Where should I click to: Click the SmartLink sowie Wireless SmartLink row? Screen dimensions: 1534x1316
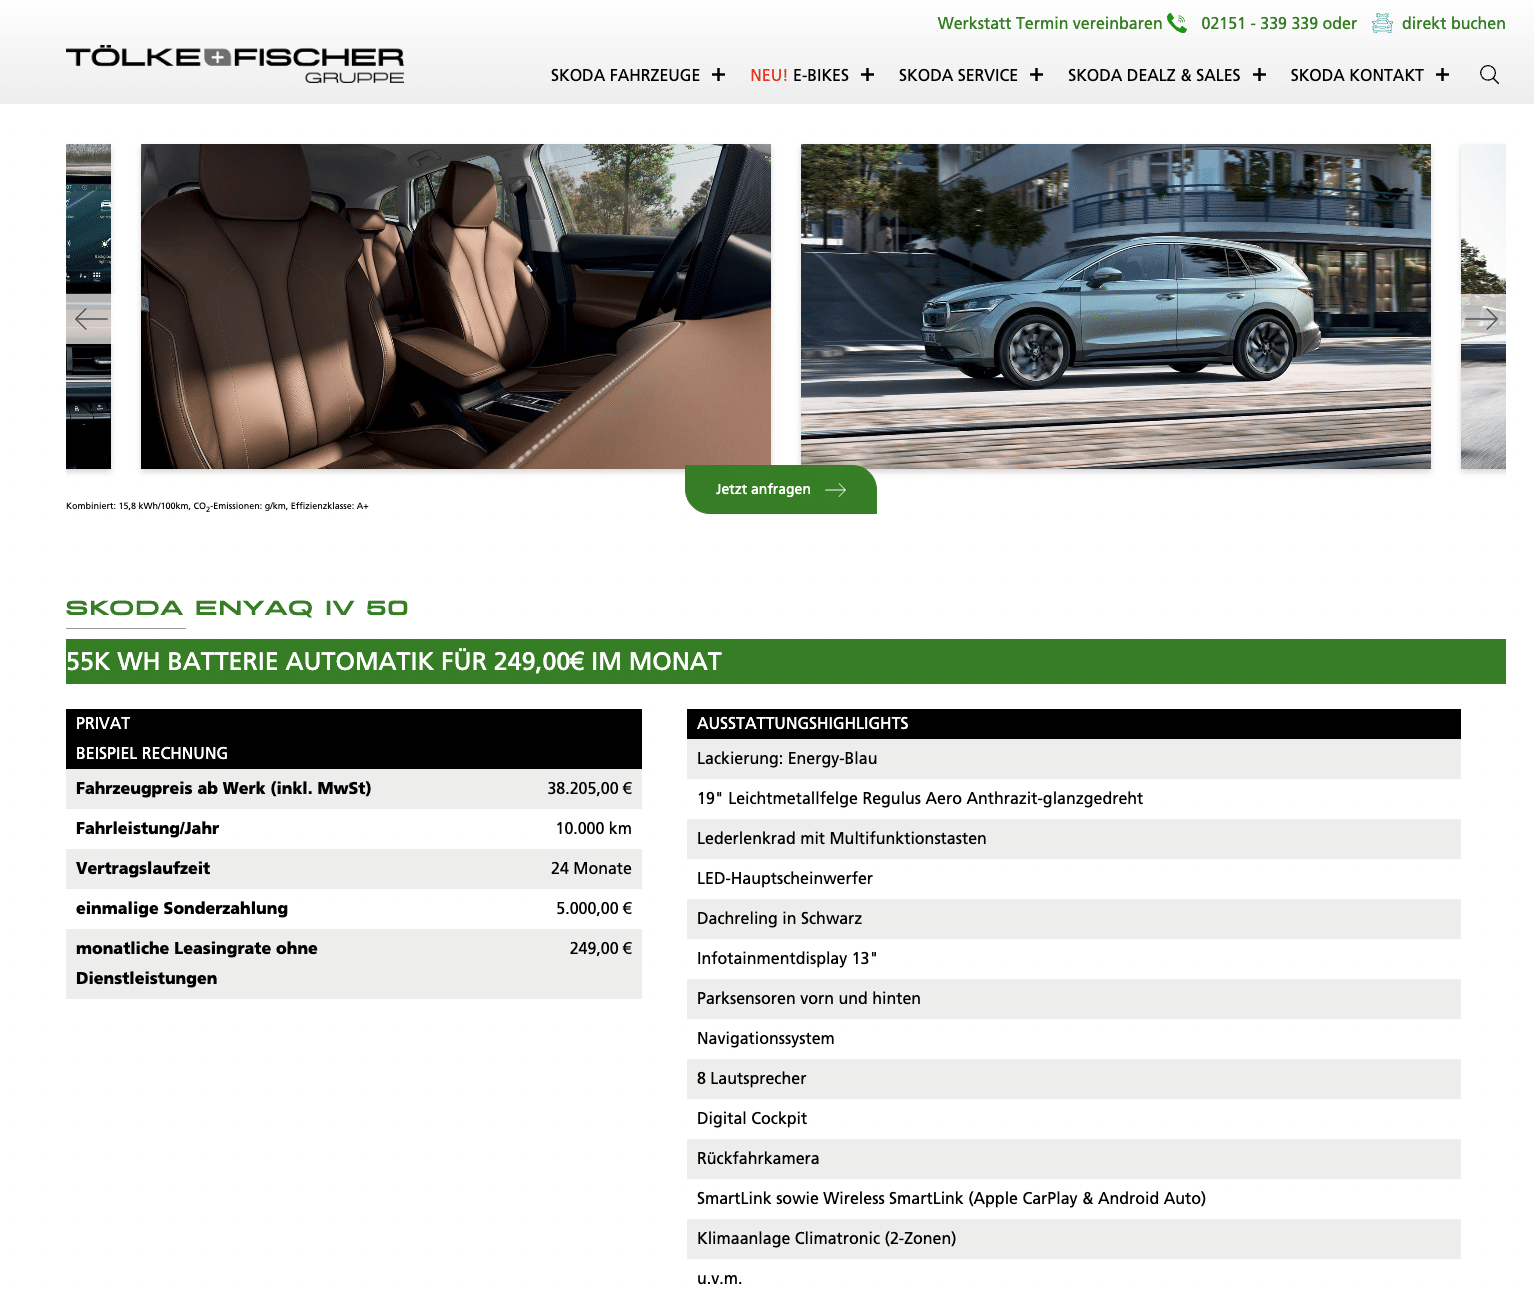1074,1199
